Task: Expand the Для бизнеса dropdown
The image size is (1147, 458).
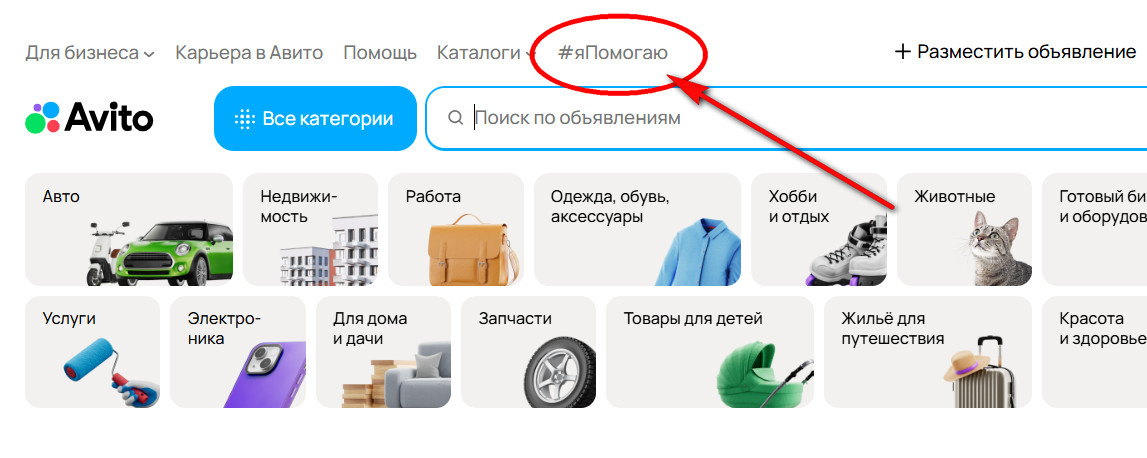Action: (90, 53)
